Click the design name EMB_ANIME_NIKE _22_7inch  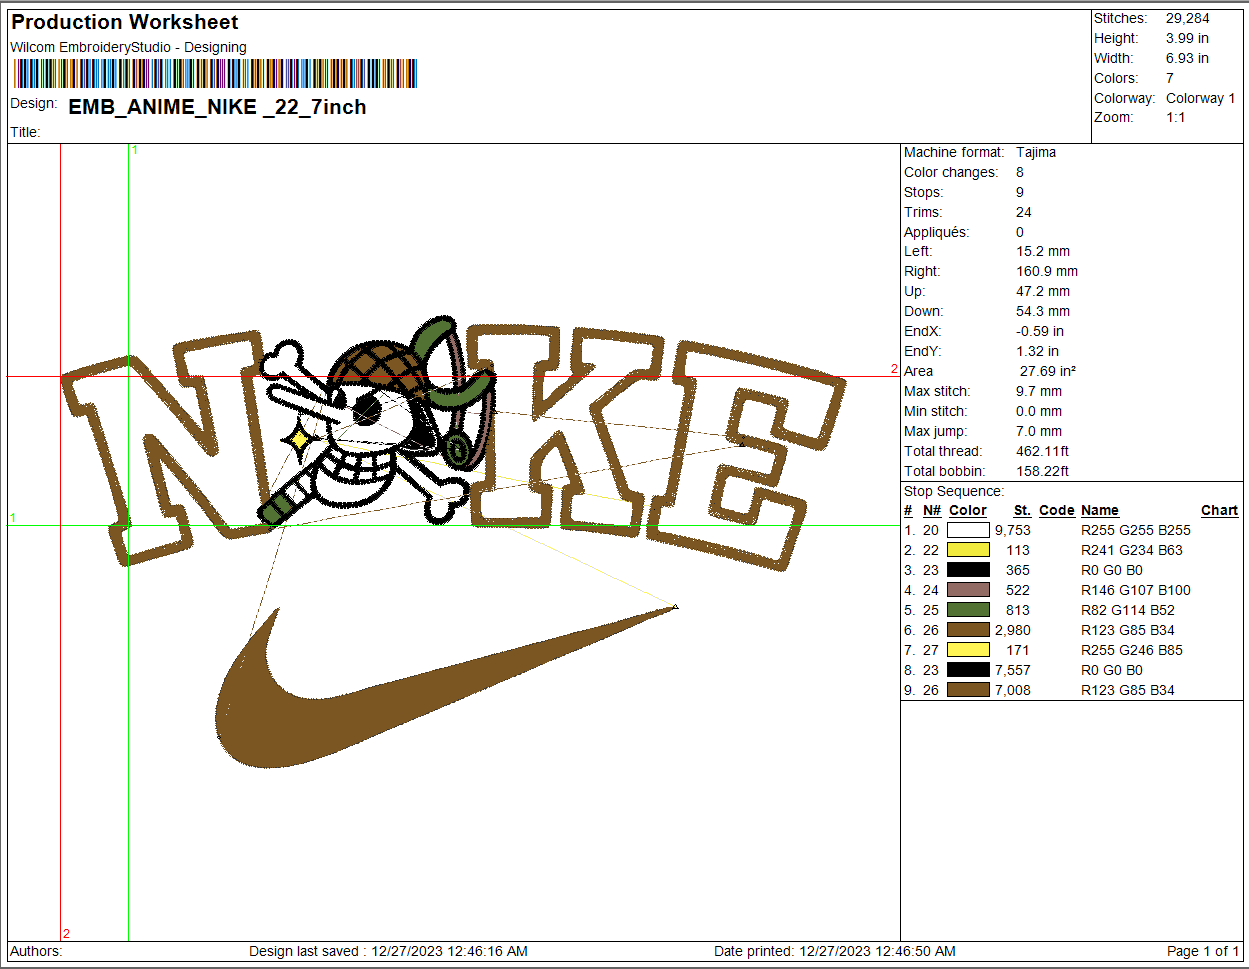pos(217,107)
